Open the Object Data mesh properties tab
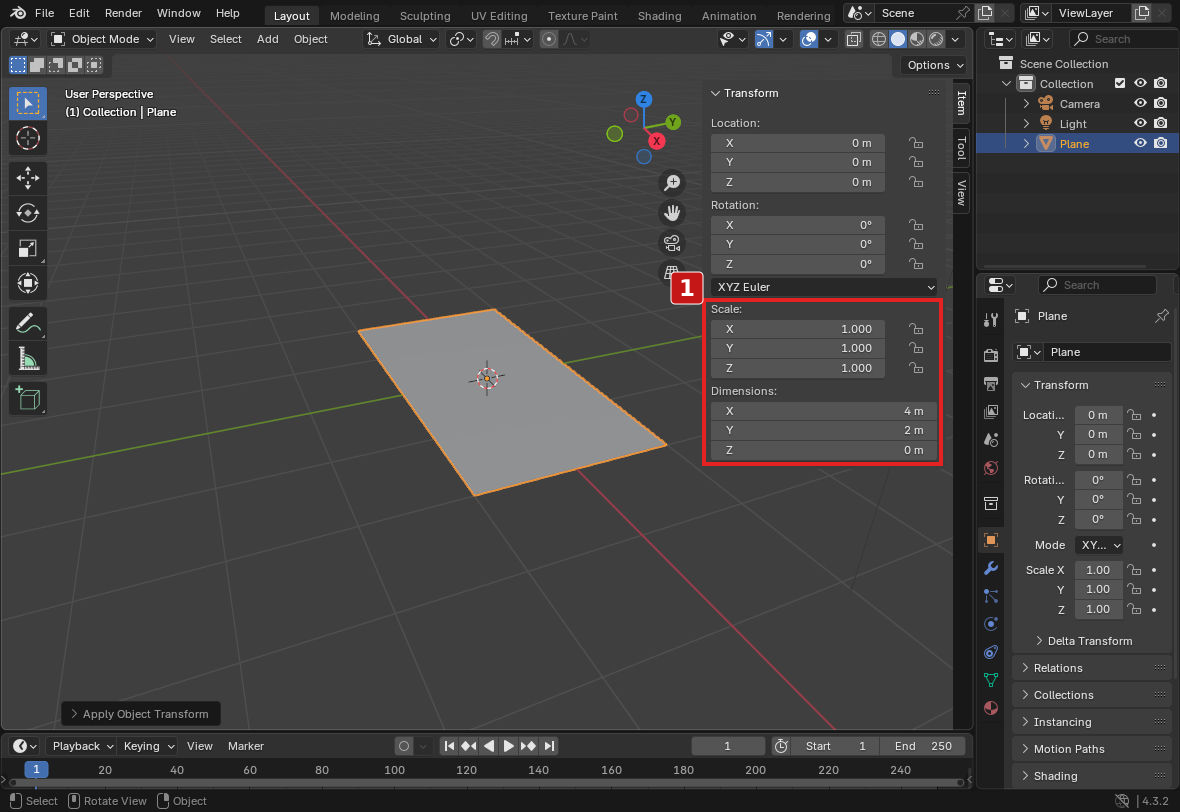The height and width of the screenshot is (812, 1180). tap(991, 680)
